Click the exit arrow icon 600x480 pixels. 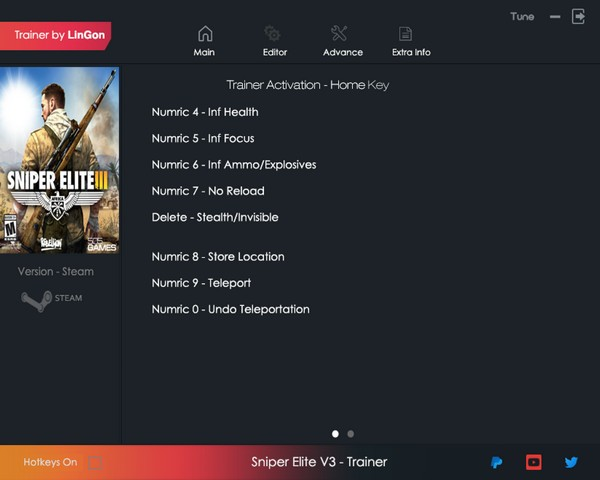coord(578,16)
